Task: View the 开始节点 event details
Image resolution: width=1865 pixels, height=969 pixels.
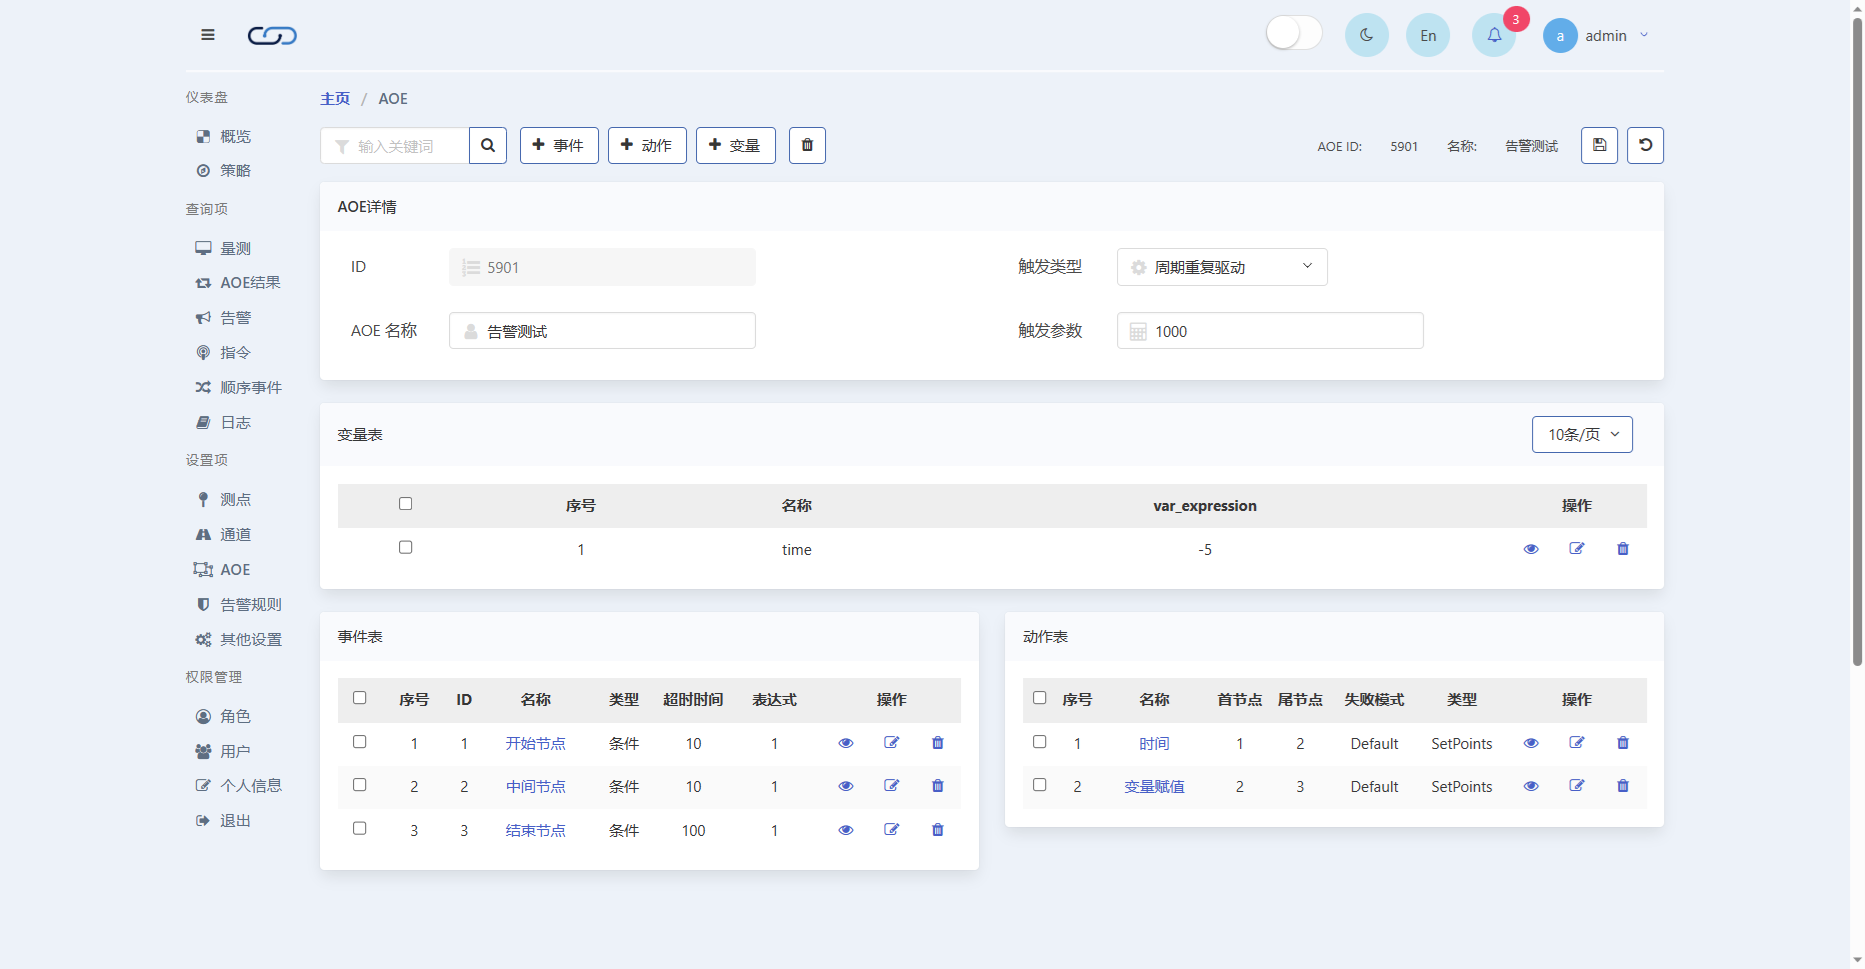Action: click(846, 743)
